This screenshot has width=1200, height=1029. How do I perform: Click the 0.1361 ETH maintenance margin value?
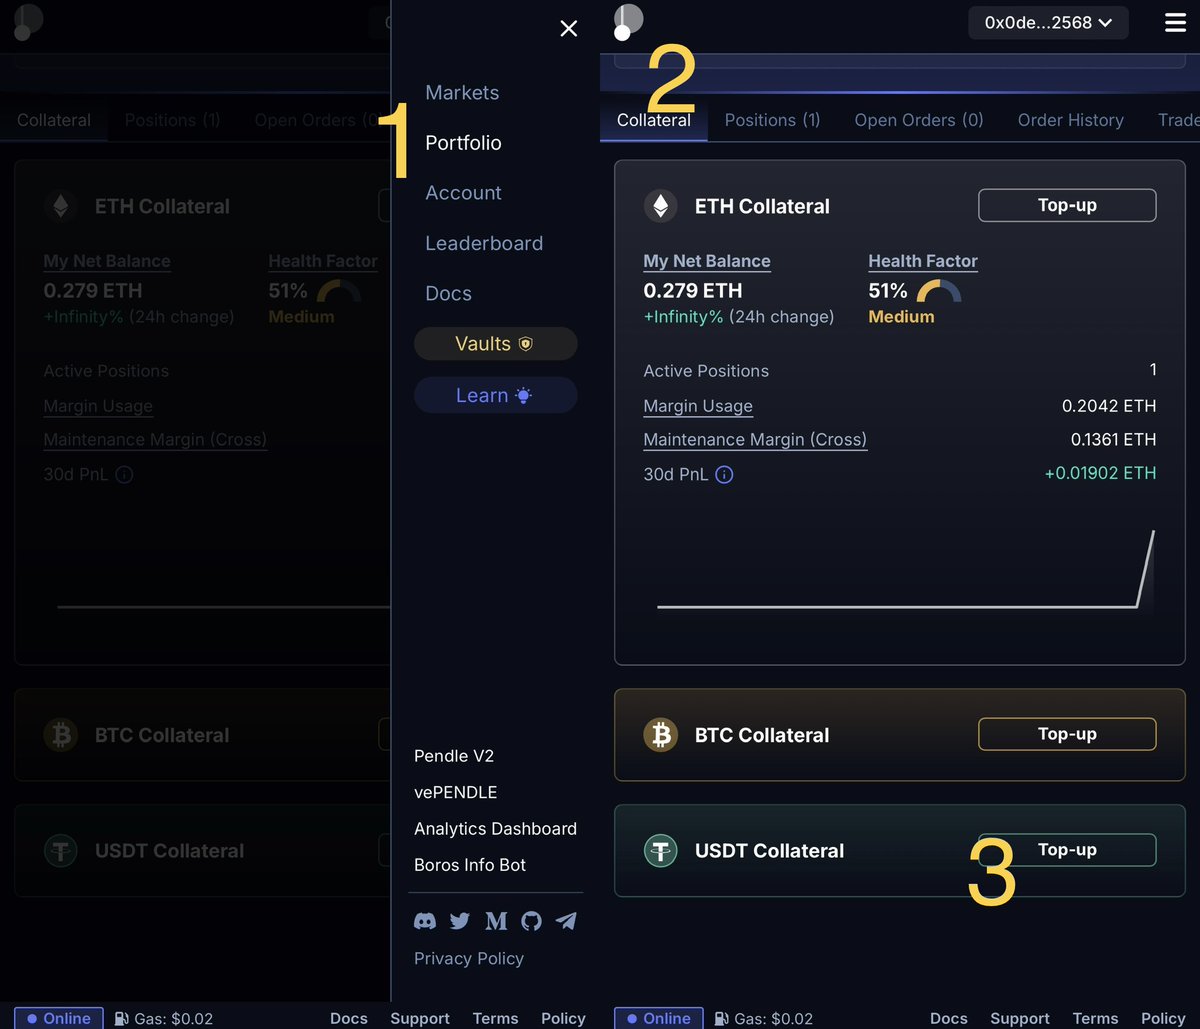(1113, 439)
